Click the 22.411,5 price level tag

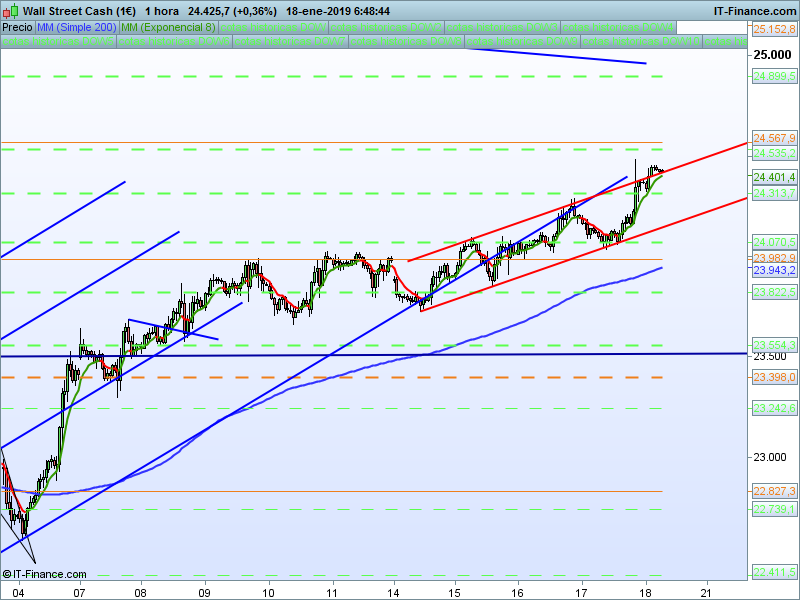tap(774, 572)
